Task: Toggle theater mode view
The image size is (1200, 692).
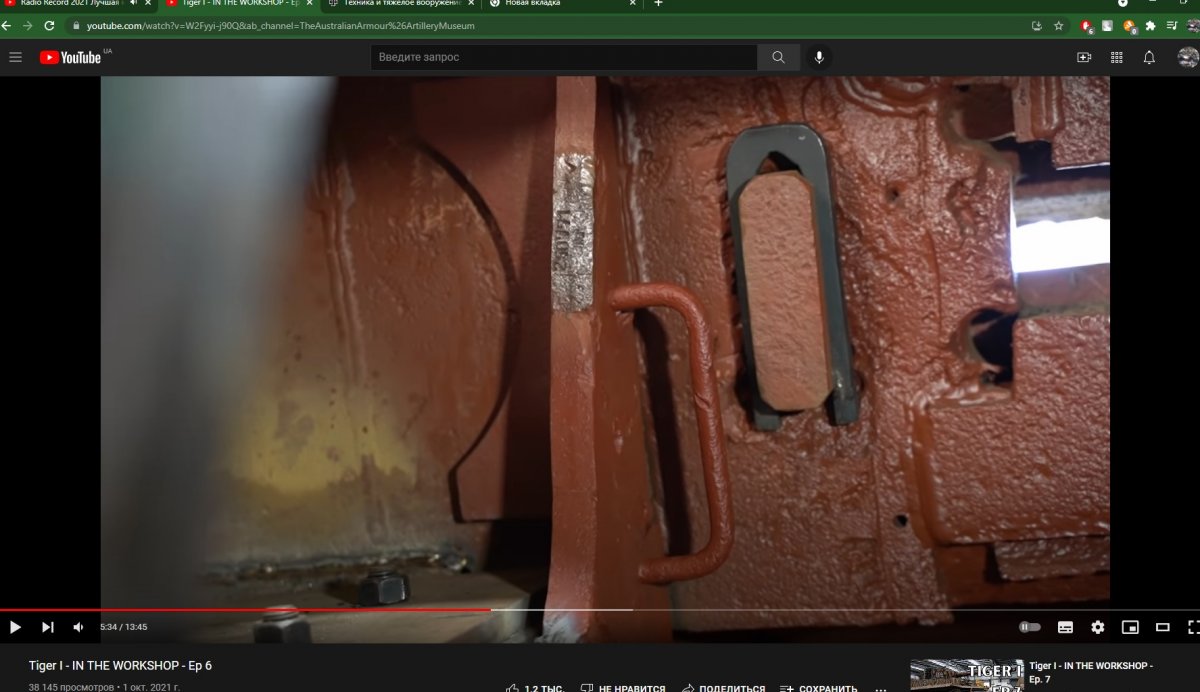Action: click(1162, 627)
